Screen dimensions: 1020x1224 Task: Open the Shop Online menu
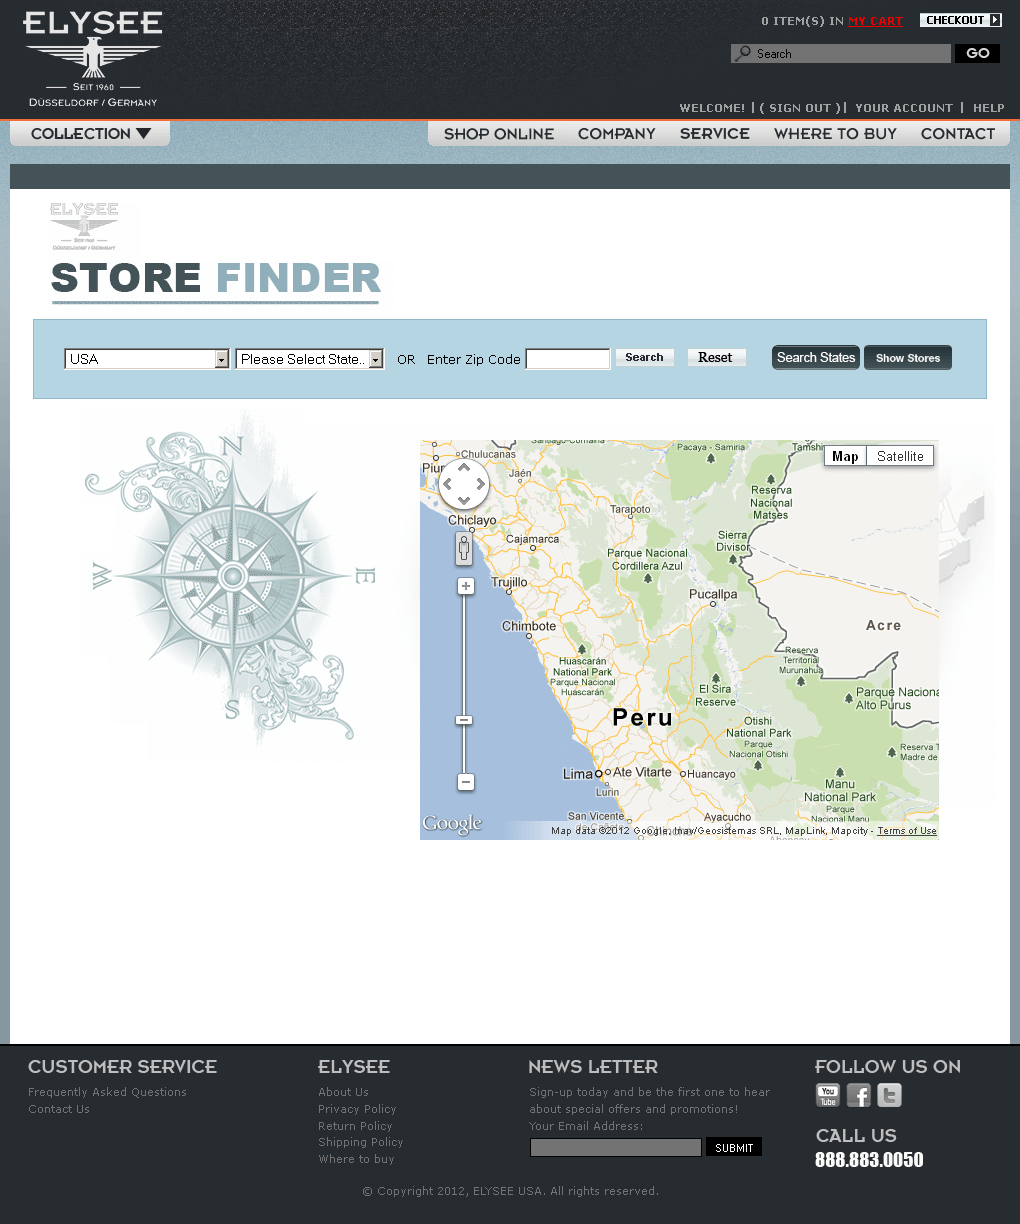pyautogui.click(x=499, y=134)
